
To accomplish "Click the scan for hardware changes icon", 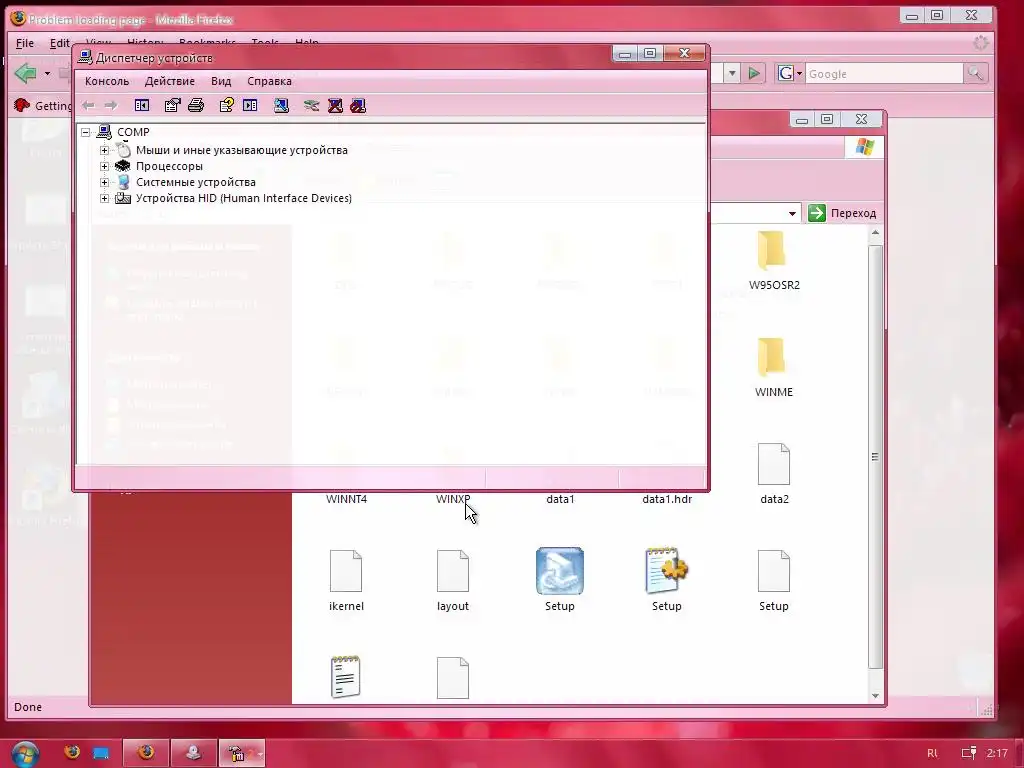I will pyautogui.click(x=281, y=105).
